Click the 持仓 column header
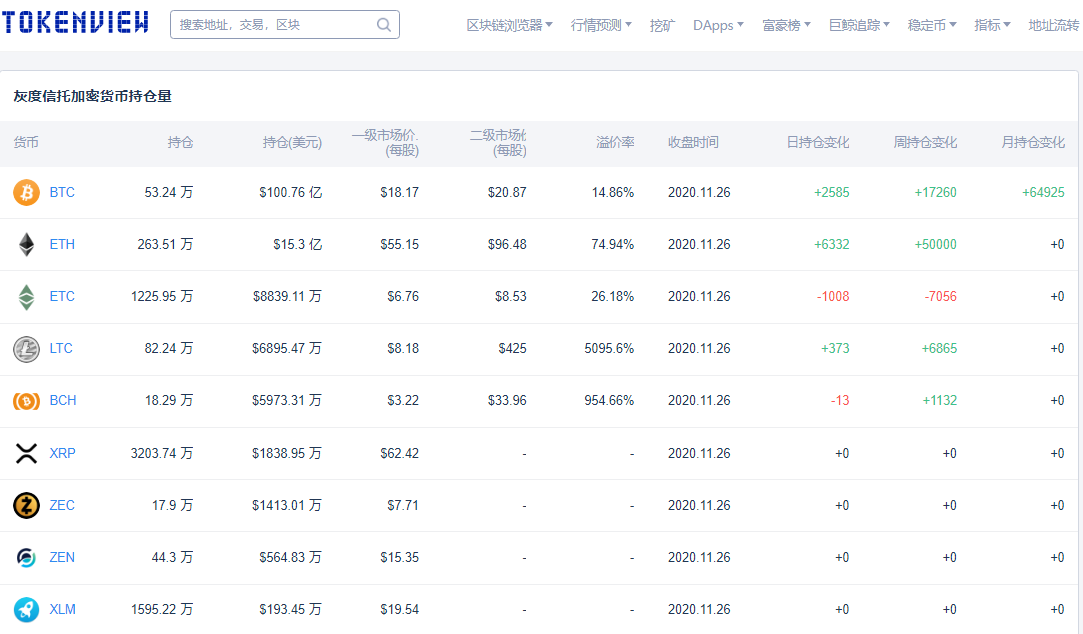1083x634 pixels. click(180, 142)
